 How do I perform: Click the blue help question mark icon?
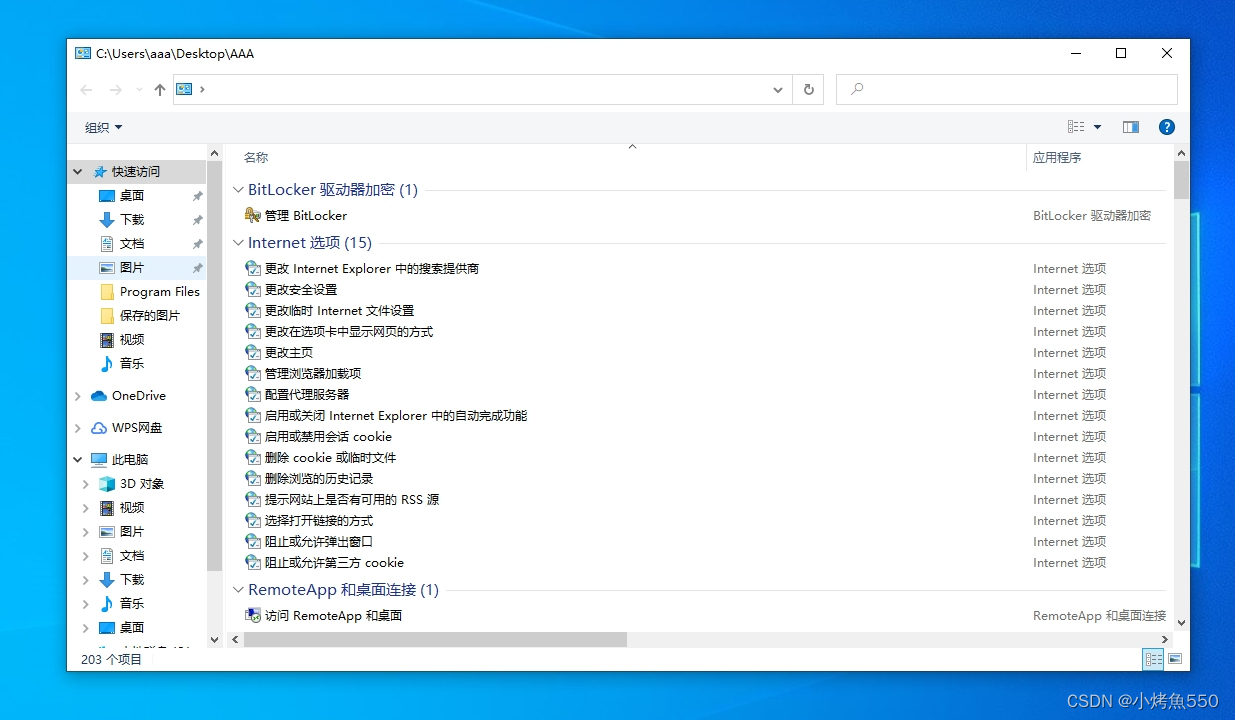pos(1166,127)
